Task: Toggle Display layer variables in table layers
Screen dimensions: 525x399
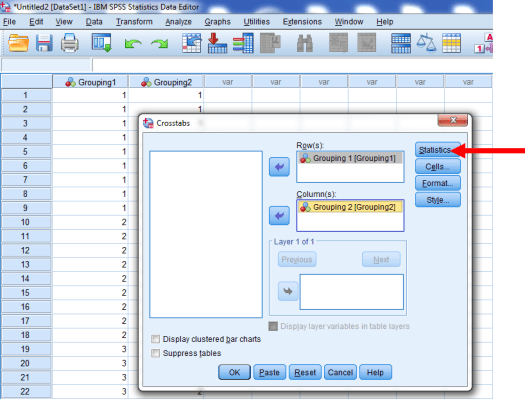Action: 273,326
